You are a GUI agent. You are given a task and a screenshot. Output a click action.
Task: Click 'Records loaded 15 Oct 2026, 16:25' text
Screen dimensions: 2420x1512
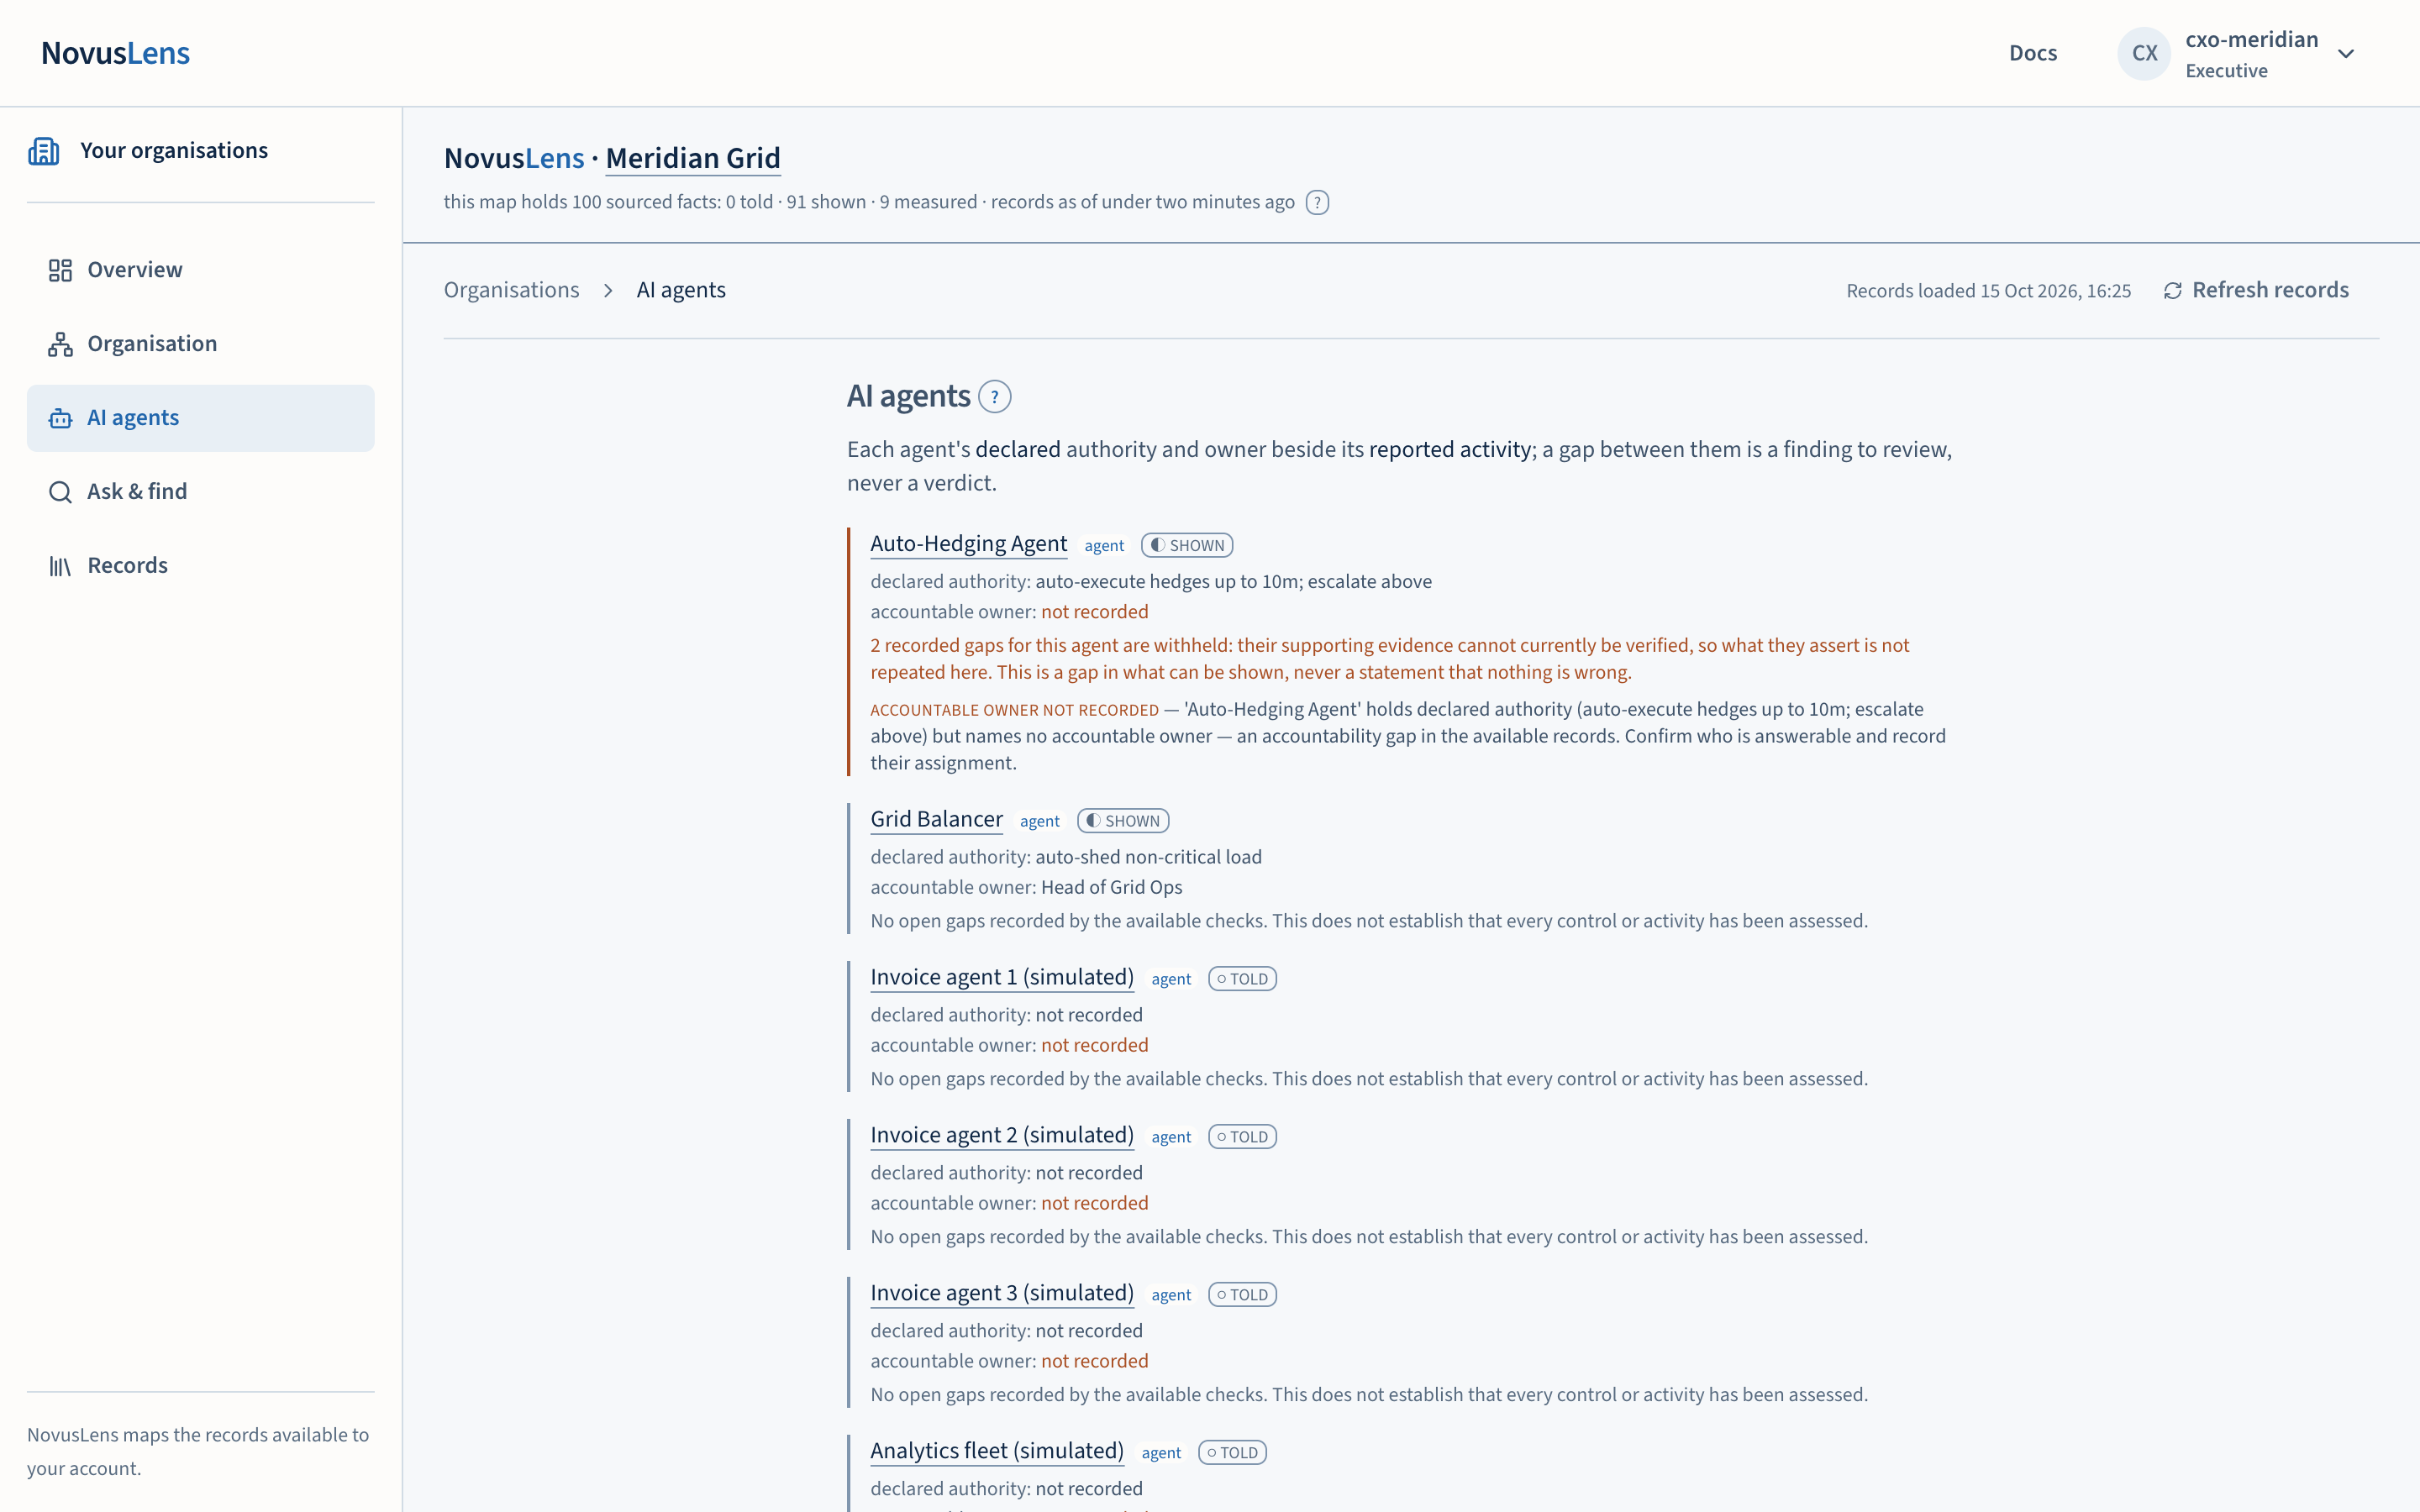(1988, 291)
